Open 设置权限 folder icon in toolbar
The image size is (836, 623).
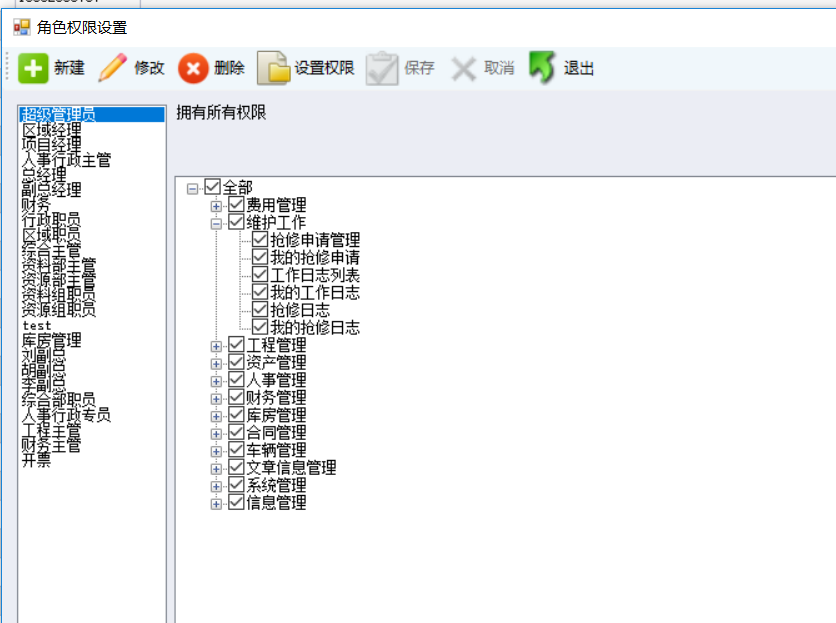(x=274, y=69)
